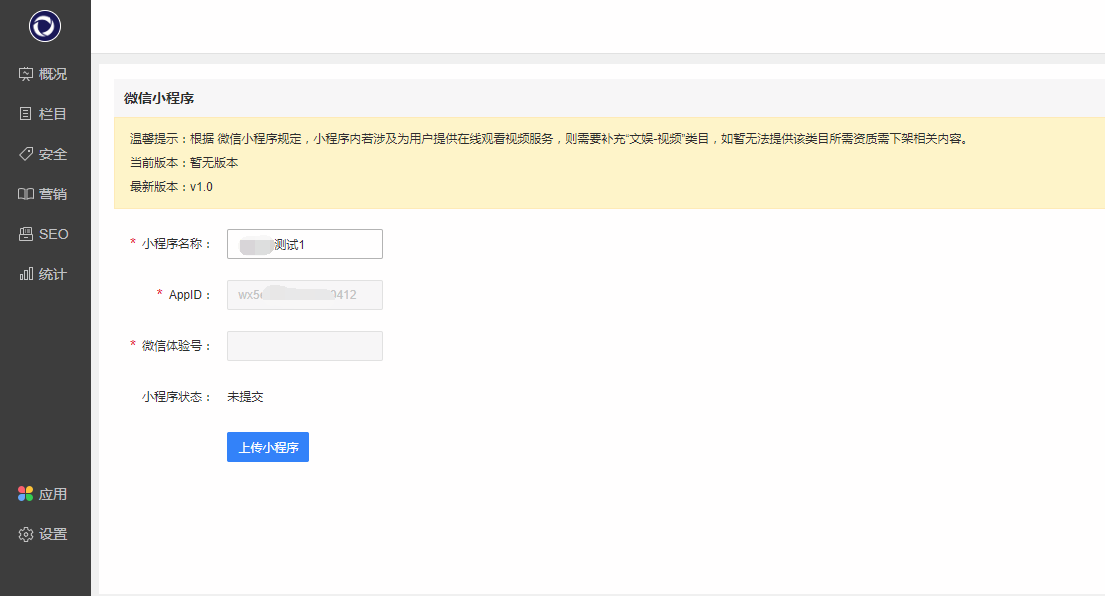
Task: Click the 微信体验号 field label
Action: coord(176,346)
